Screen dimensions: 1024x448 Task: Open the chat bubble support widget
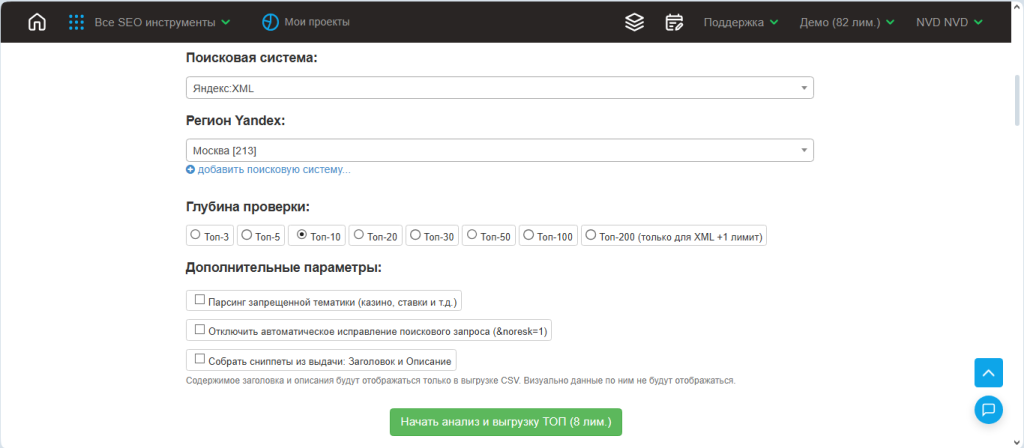click(x=988, y=409)
